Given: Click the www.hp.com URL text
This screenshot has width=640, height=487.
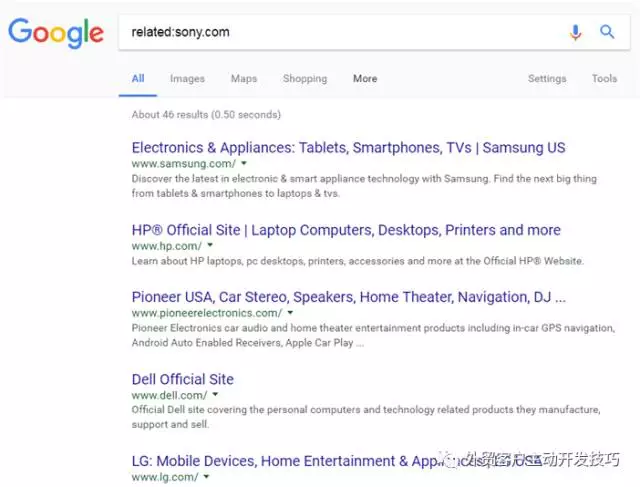Looking at the screenshot, I should [167, 246].
